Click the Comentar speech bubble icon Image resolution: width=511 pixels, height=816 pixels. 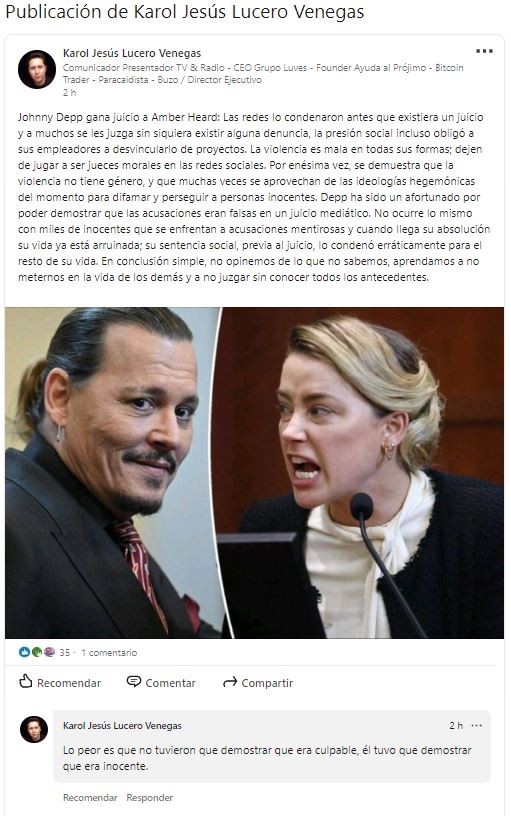pos(134,681)
